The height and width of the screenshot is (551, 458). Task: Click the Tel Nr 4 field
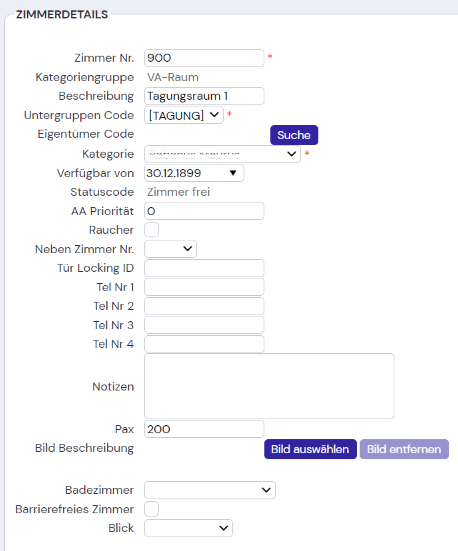point(204,344)
